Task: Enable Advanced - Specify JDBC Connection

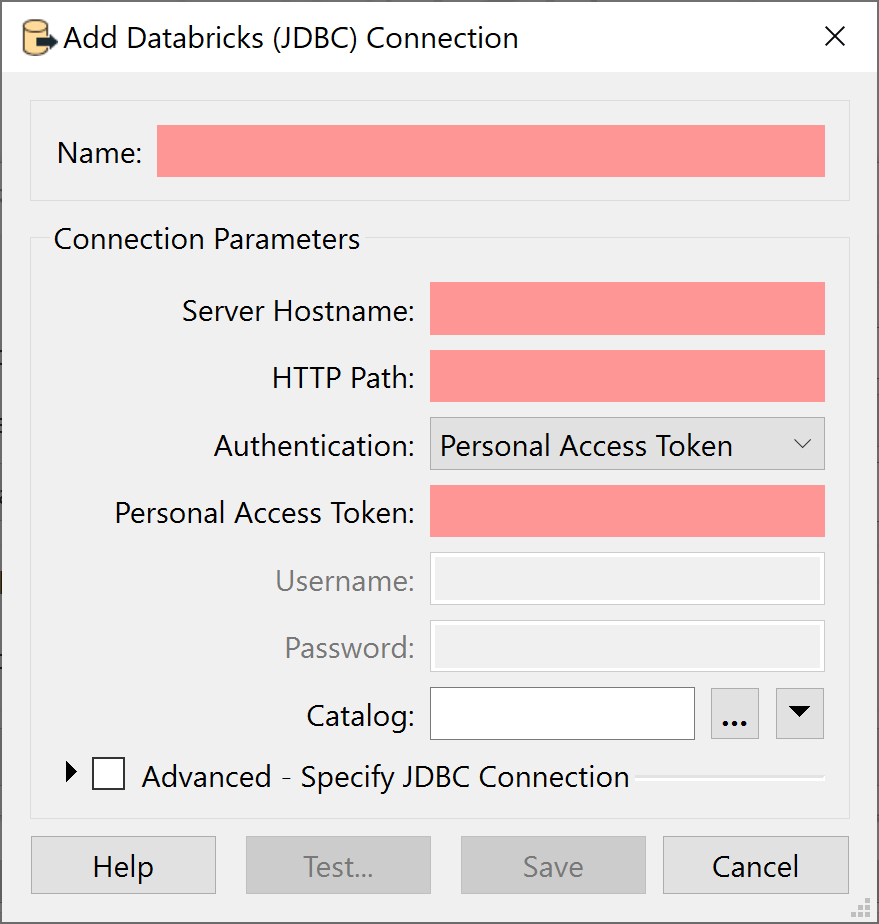Action: pyautogui.click(x=108, y=773)
